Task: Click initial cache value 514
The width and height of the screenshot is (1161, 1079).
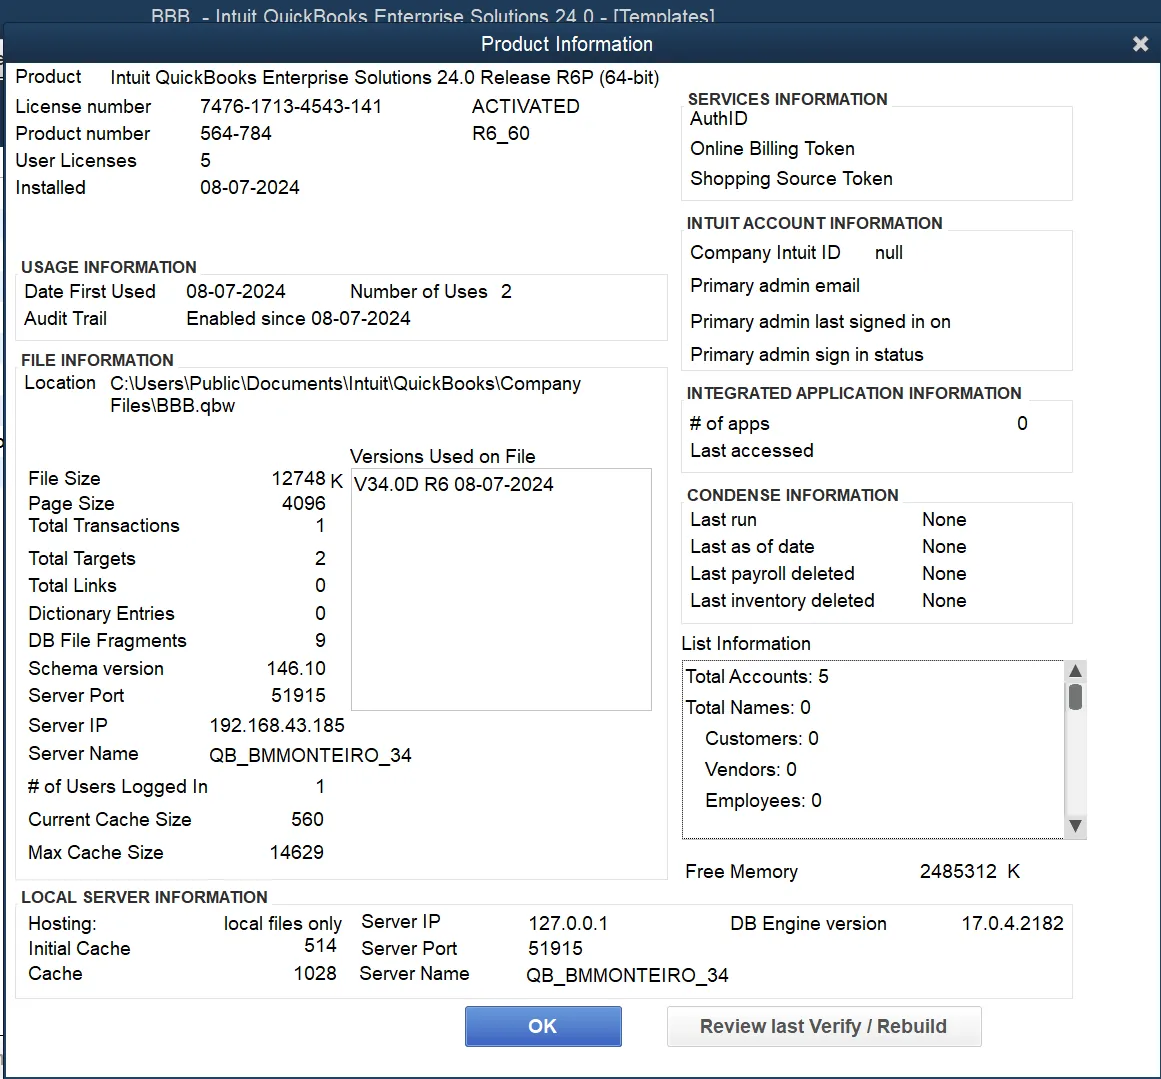Action: point(320,946)
